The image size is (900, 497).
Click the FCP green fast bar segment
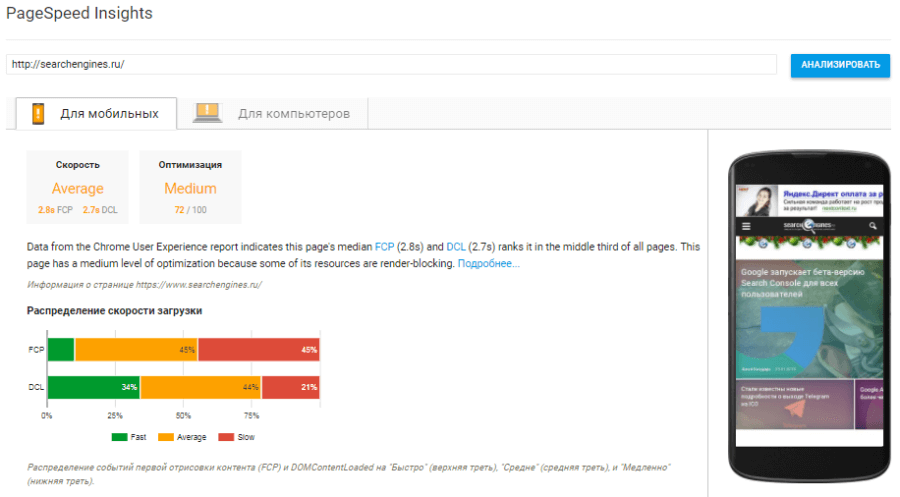[x=61, y=350]
